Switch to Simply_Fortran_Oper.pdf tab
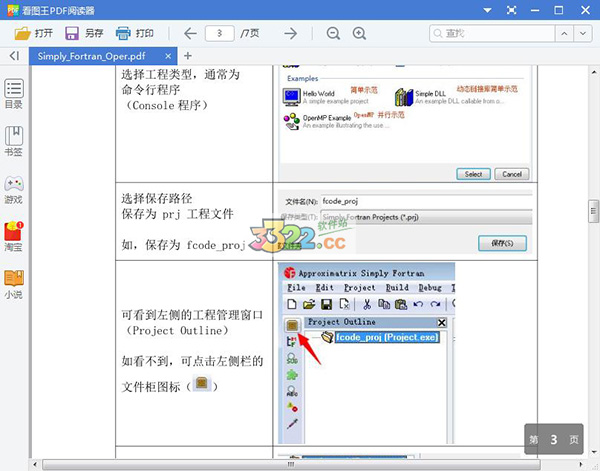This screenshot has height=471, width=600. point(92,56)
